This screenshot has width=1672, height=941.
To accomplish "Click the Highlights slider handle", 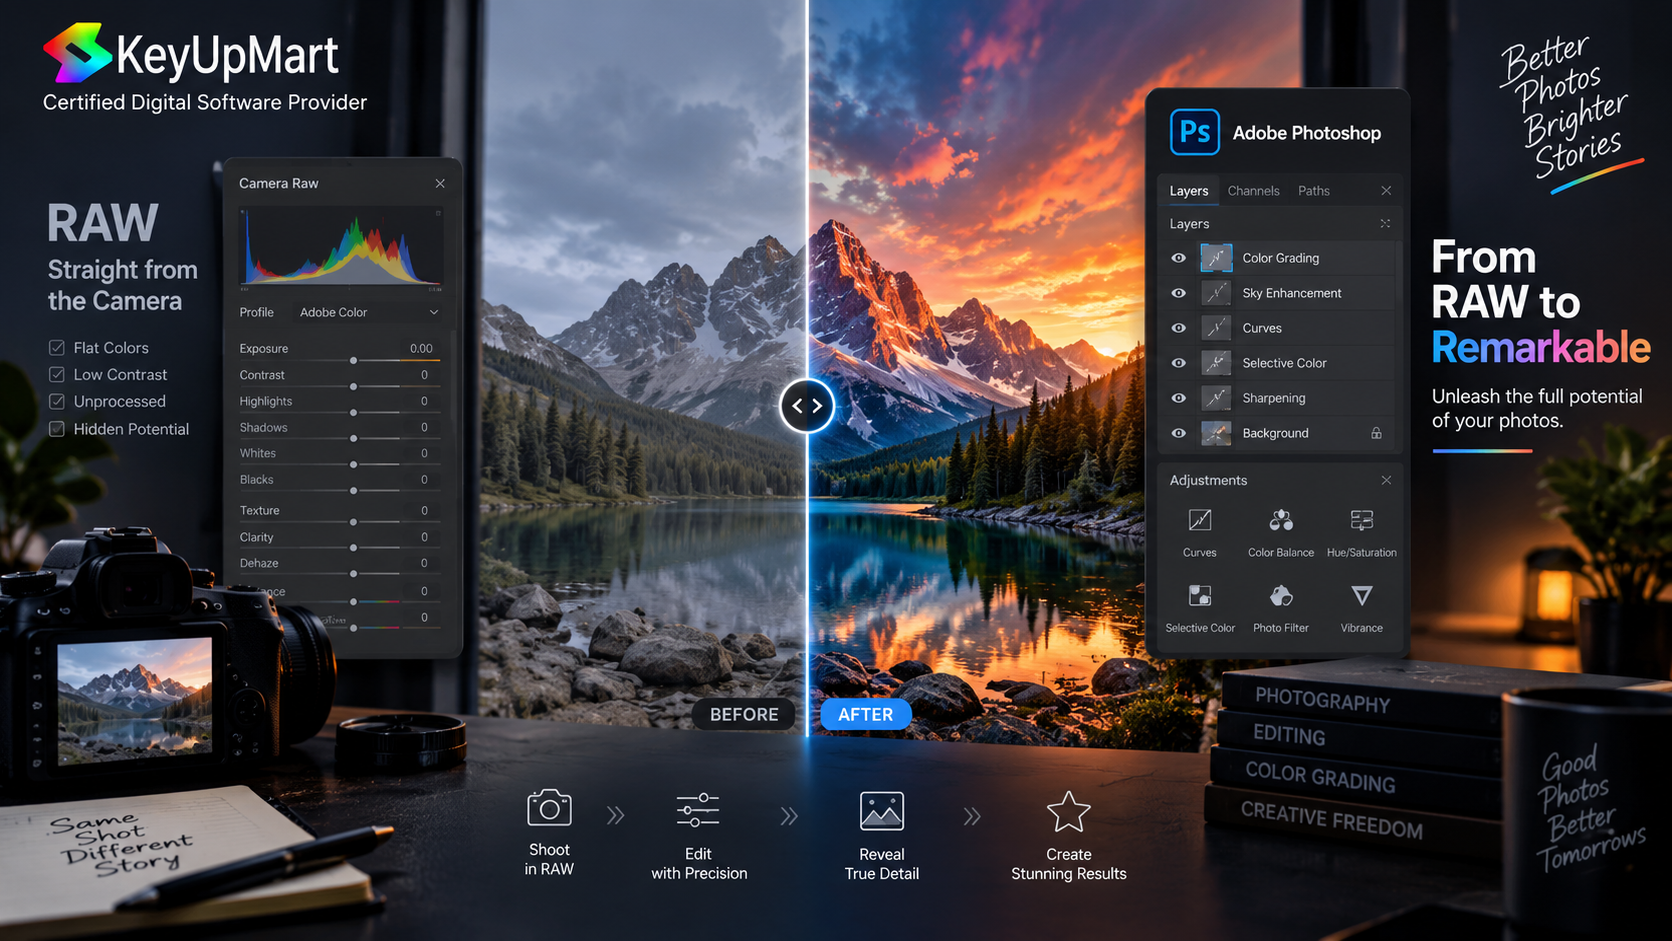I will point(353,412).
